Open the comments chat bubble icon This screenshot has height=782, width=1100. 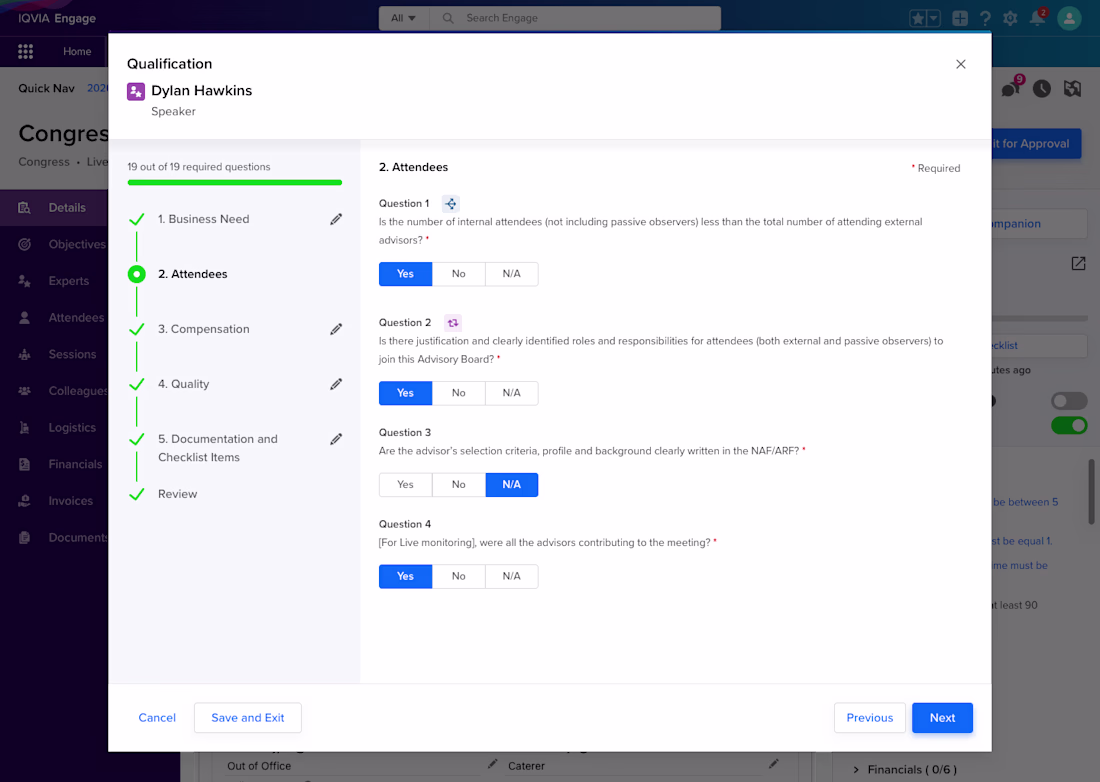coord(1011,88)
